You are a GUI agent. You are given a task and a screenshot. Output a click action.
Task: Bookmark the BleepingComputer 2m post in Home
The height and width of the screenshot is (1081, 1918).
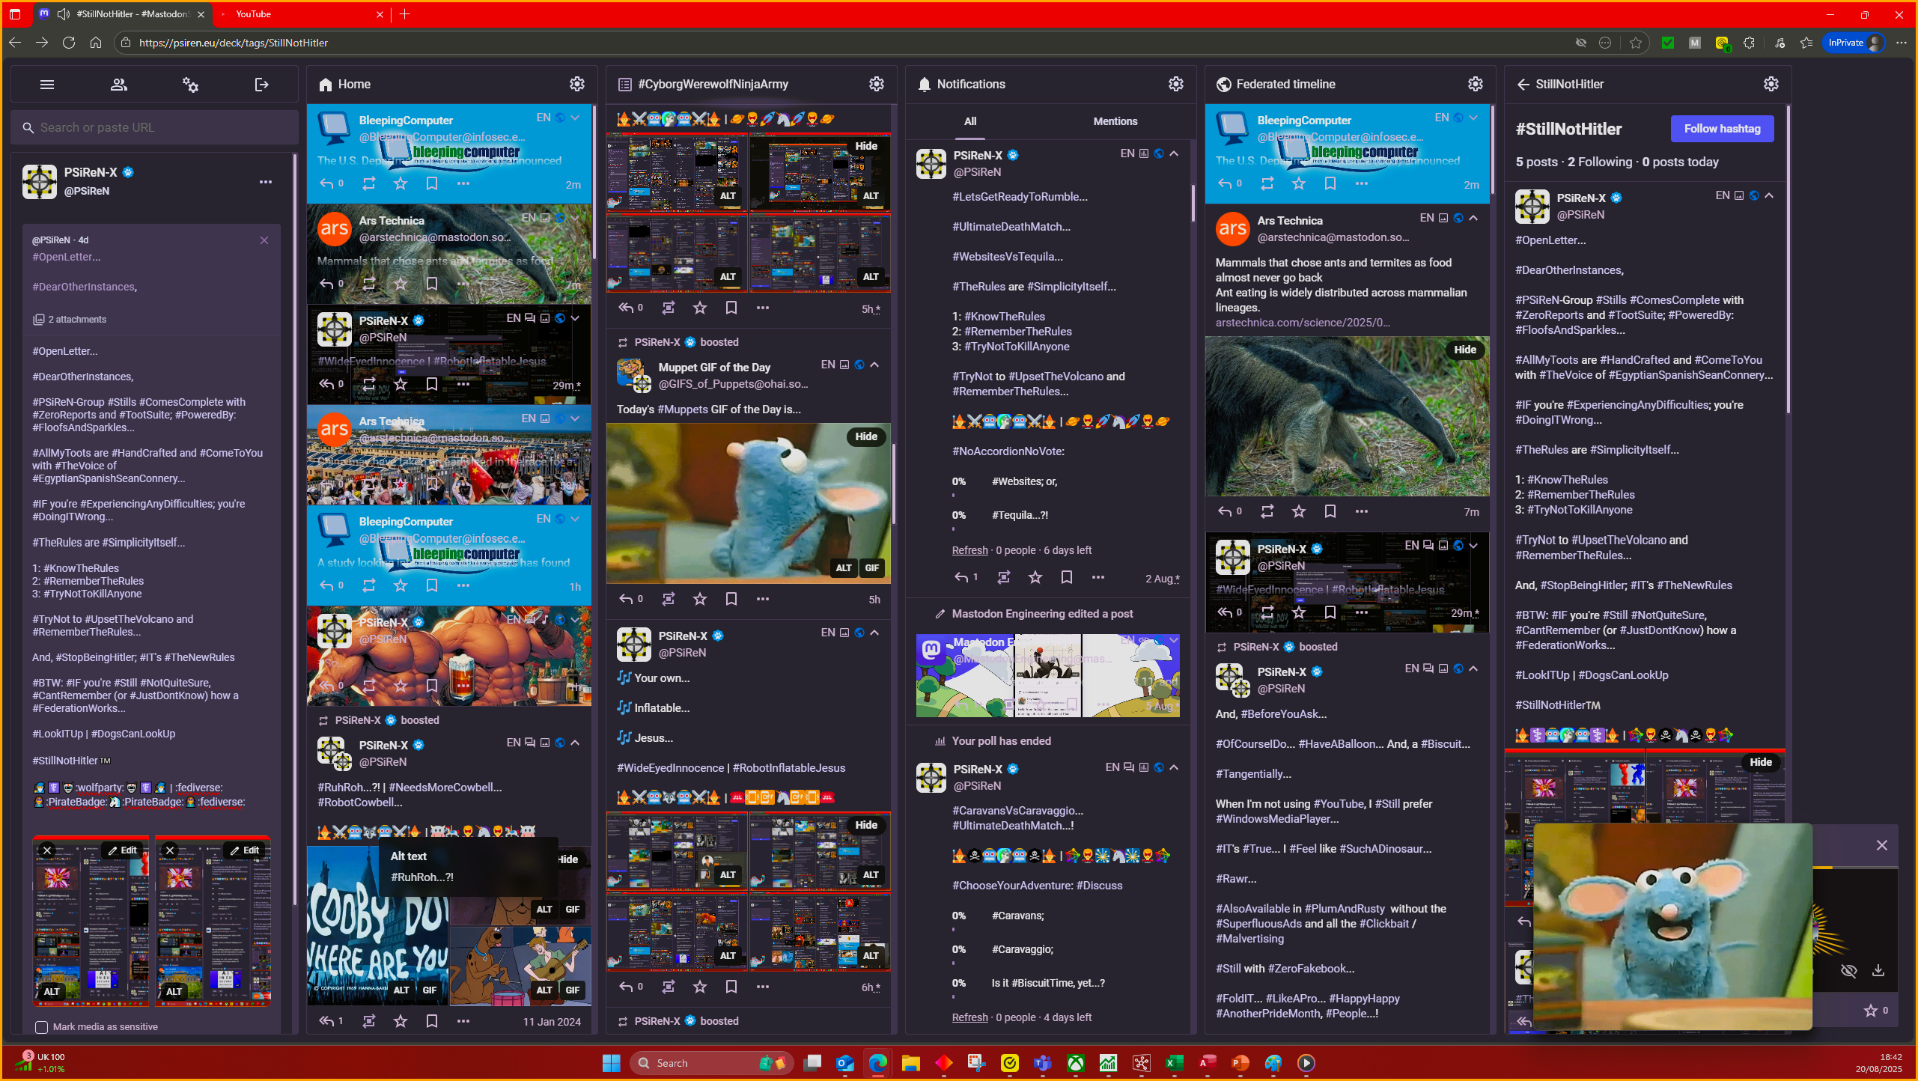(432, 184)
